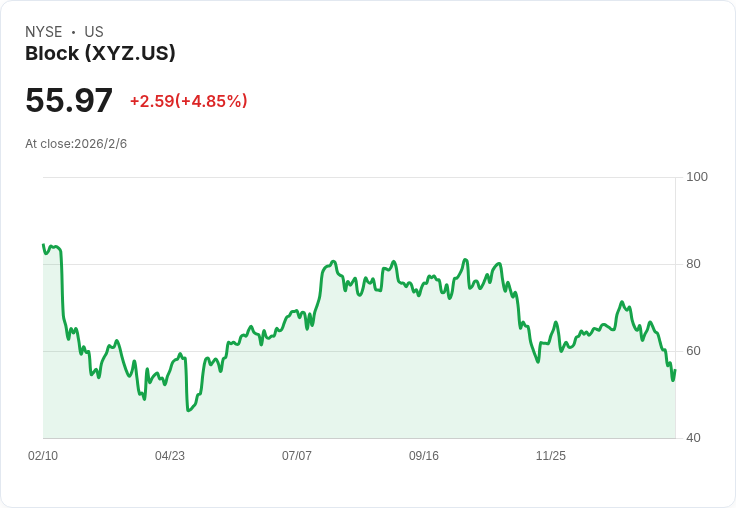736x508 pixels.
Task: Click the At close:2026/2/6 timestamp
Action: (76, 144)
